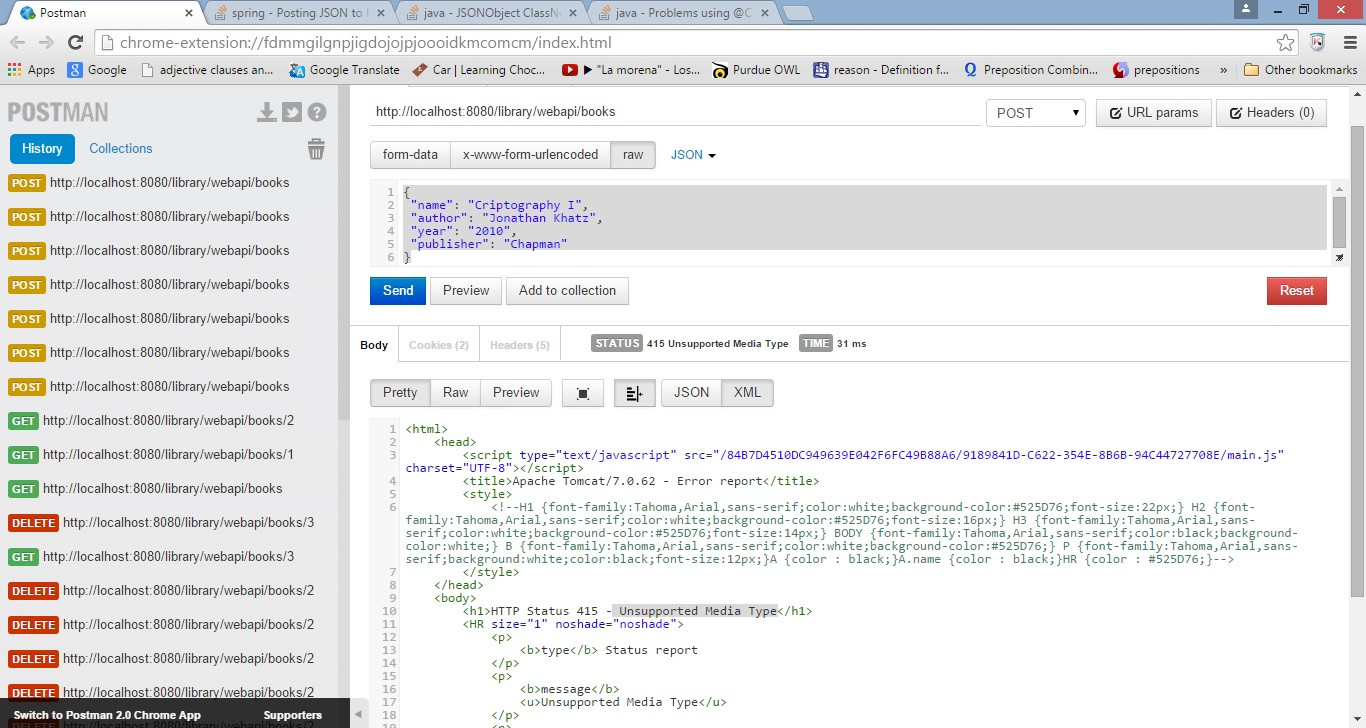Switch to the Collections tab
The image size is (1366, 728).
pos(120,148)
